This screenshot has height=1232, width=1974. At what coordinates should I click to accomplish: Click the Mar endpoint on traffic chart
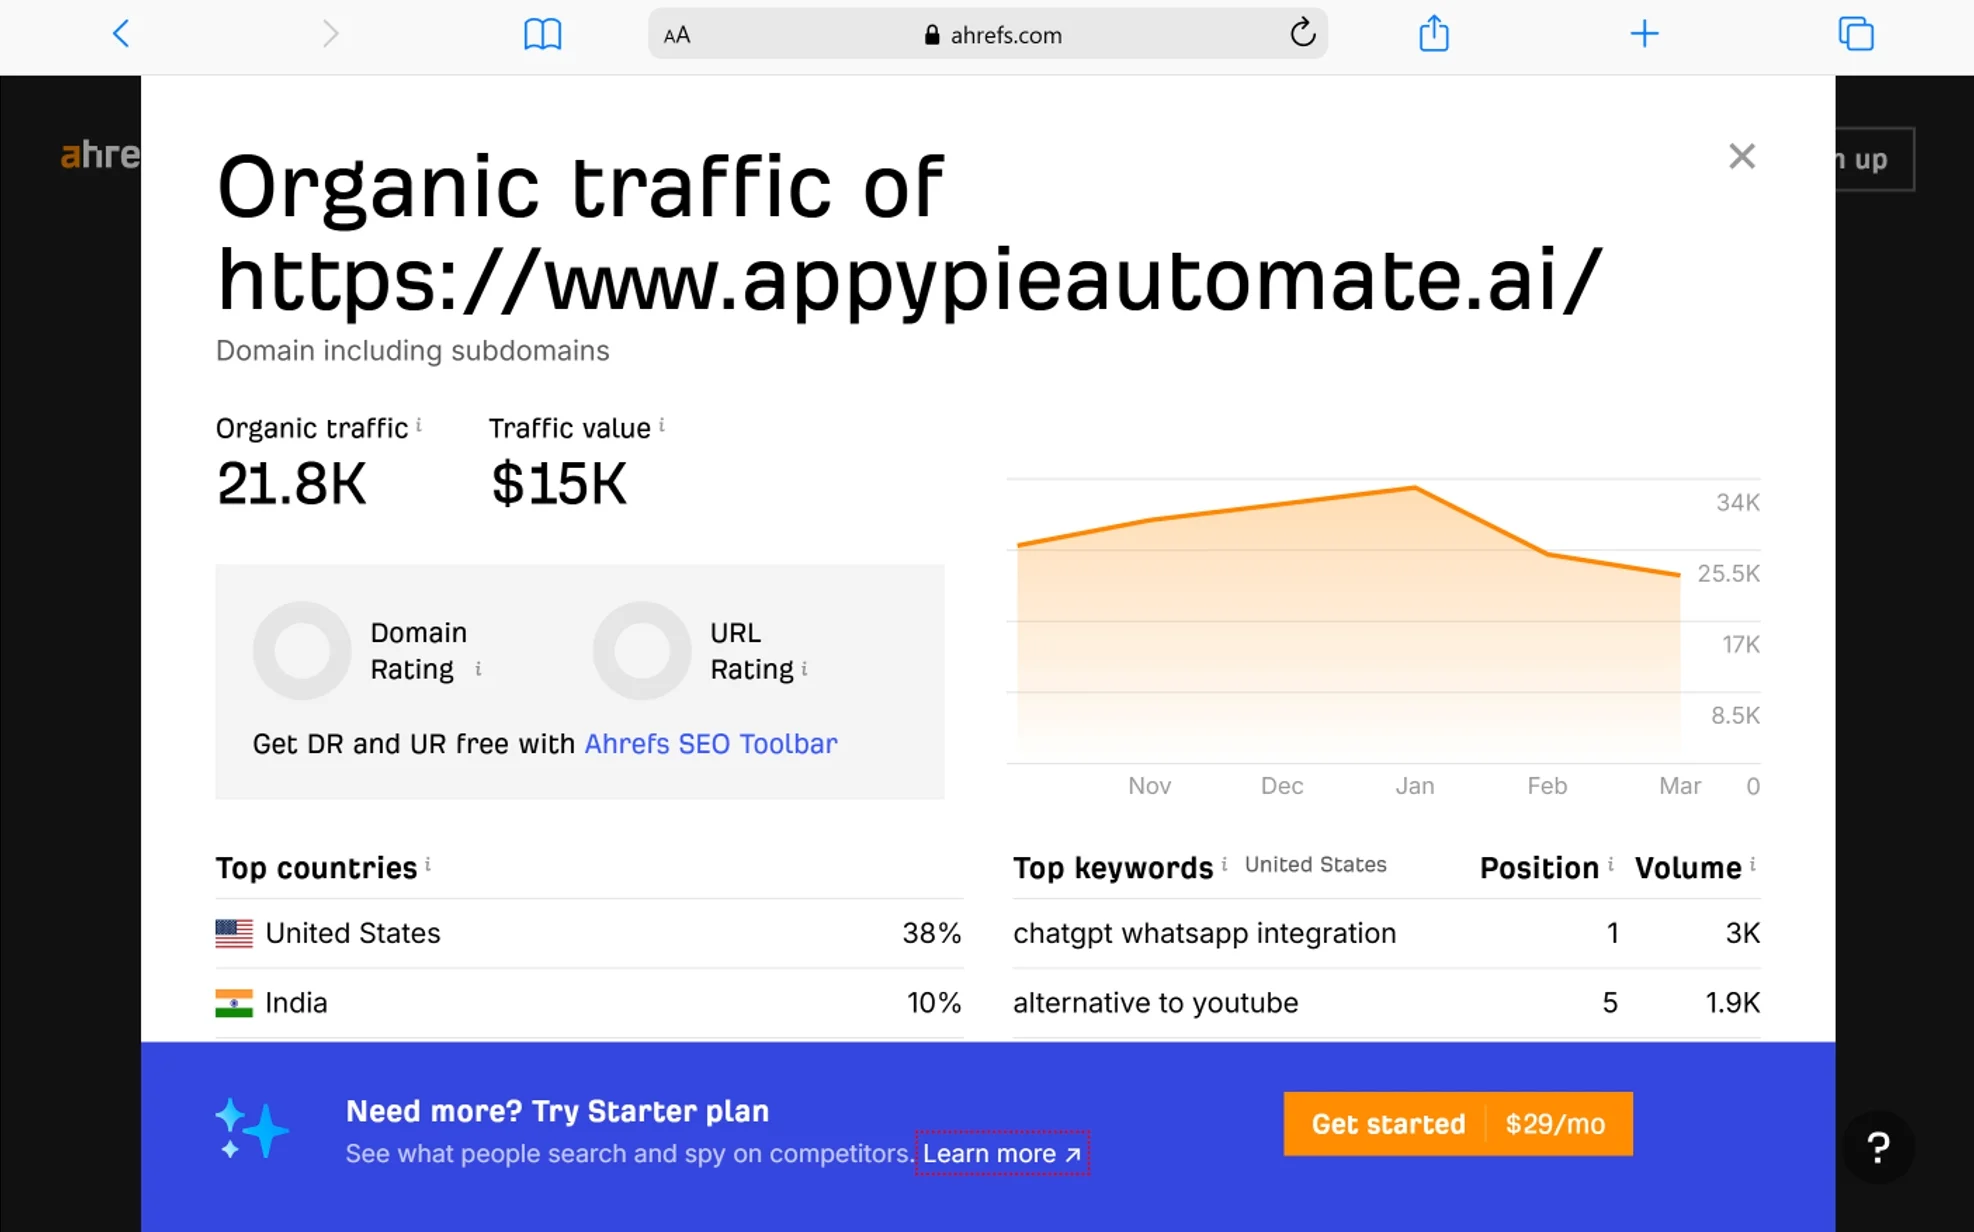coord(1679,575)
